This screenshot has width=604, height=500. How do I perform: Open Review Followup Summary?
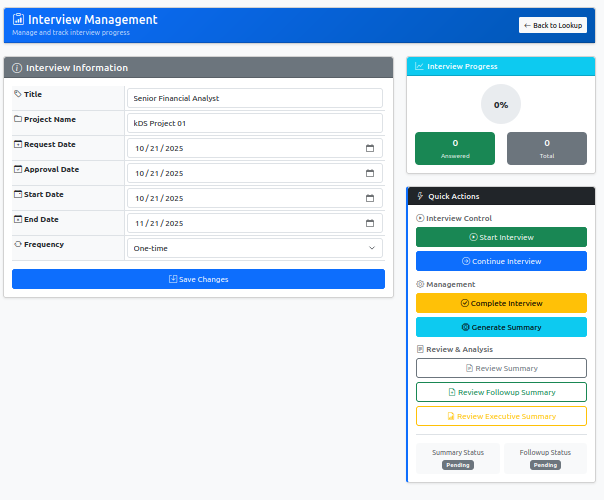[x=501, y=392]
